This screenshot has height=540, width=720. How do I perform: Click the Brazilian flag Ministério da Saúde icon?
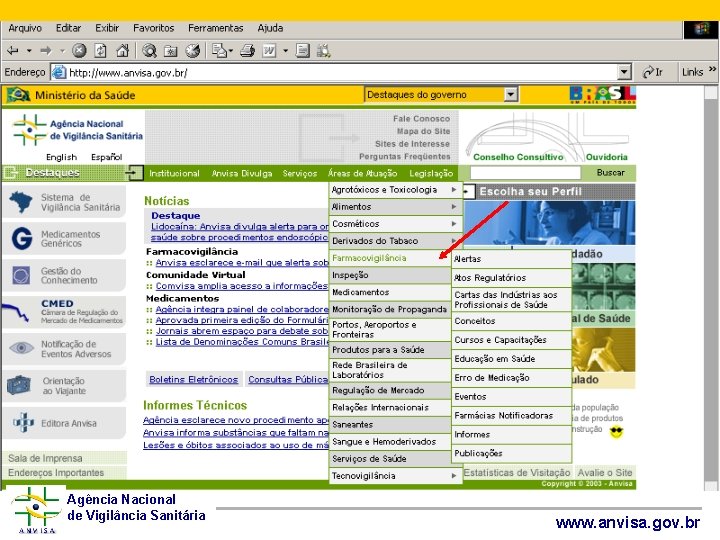coord(18,95)
